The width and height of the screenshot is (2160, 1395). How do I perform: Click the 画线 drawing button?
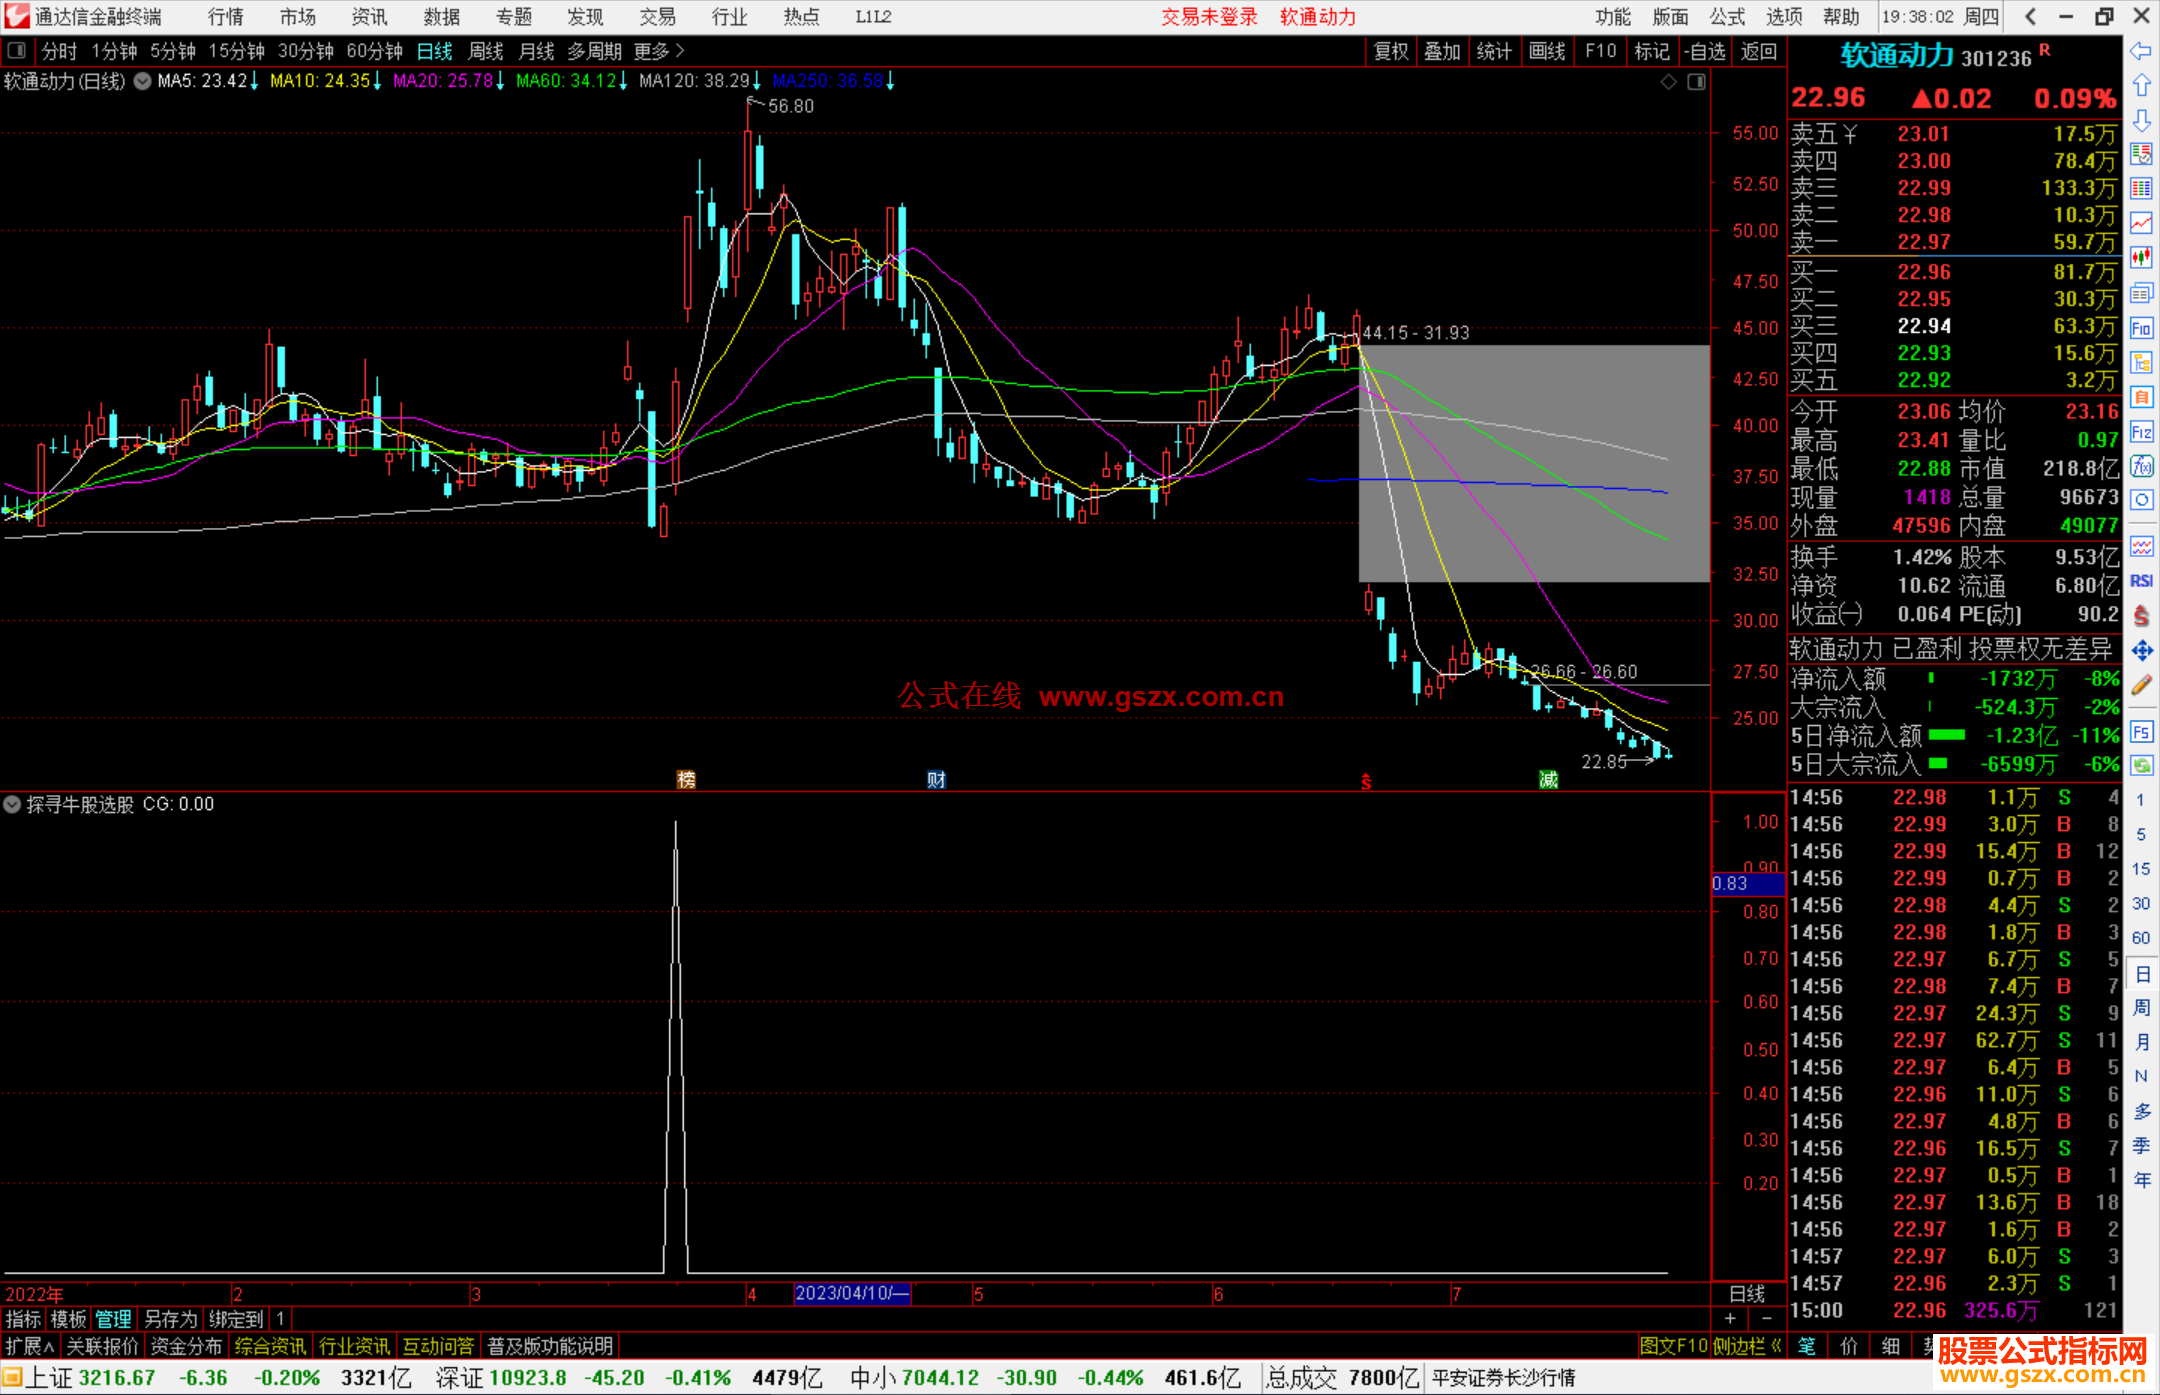(1546, 51)
